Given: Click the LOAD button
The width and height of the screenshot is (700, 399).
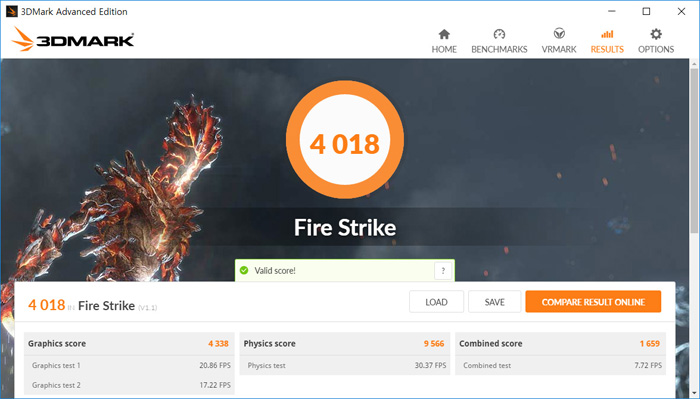Looking at the screenshot, I should pos(436,302).
